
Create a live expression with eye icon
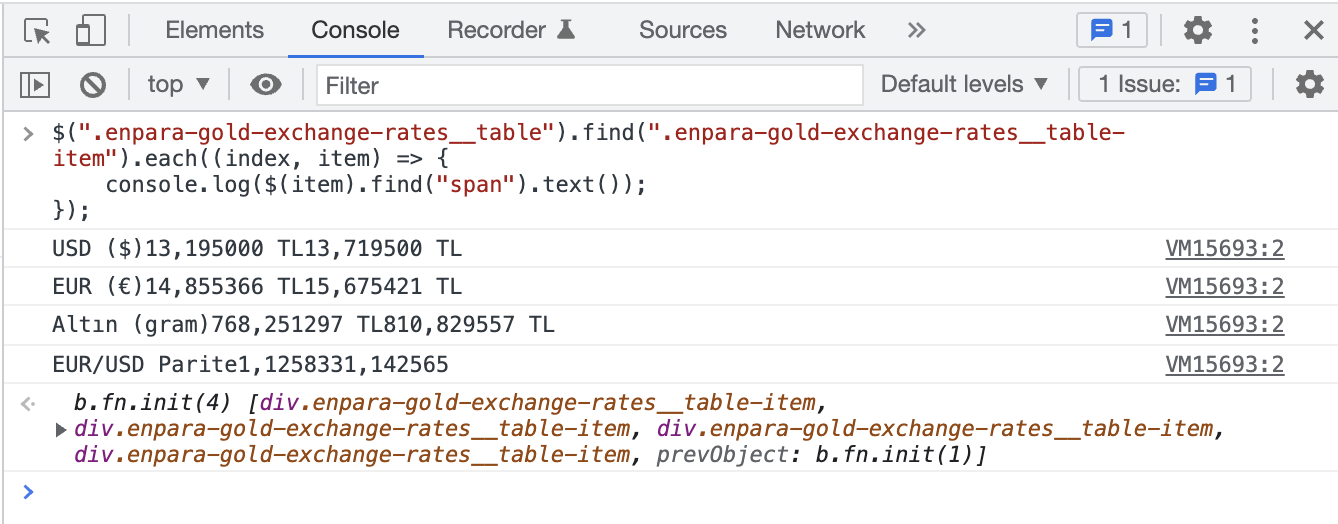(x=265, y=85)
